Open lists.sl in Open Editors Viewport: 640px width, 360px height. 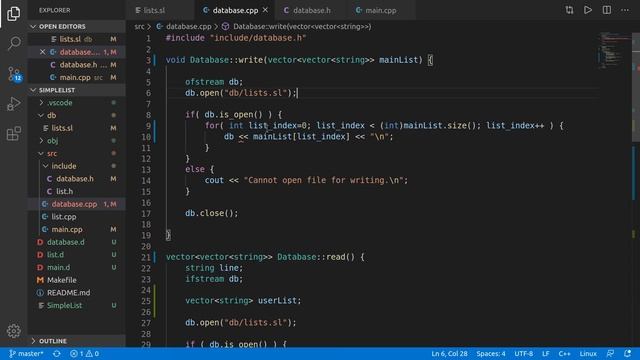click(76, 39)
